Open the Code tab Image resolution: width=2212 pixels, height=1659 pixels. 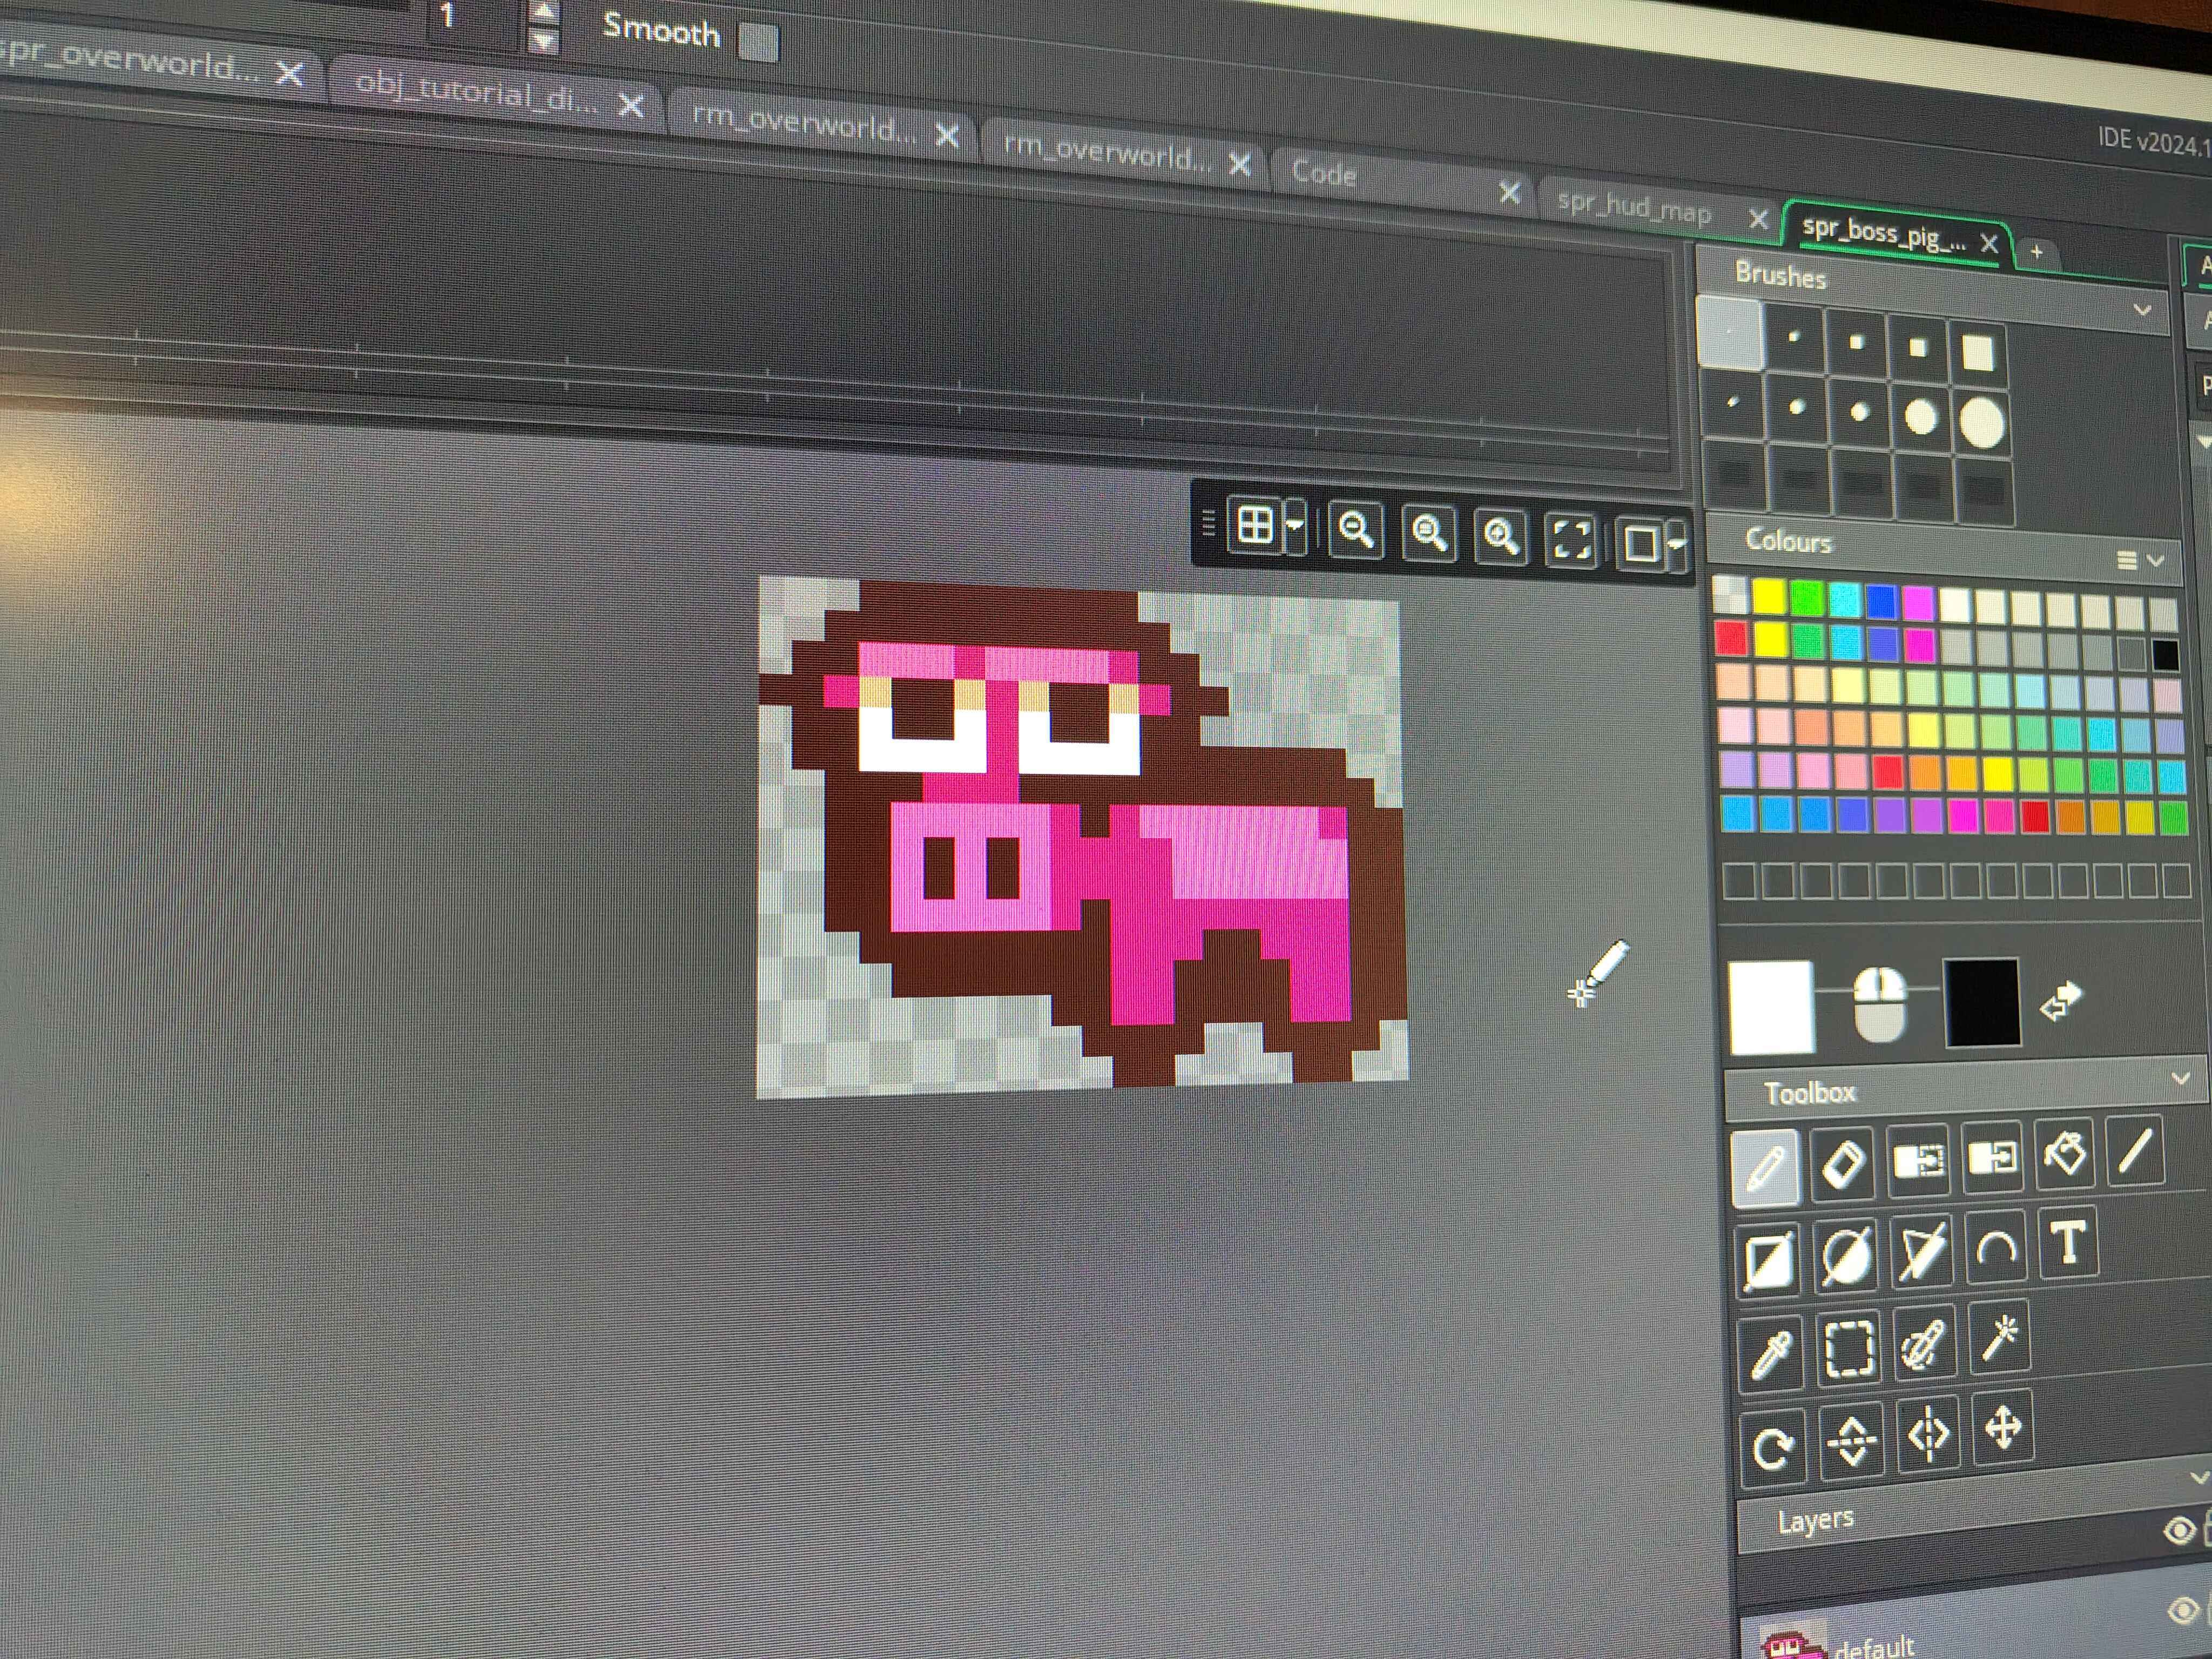pos(1324,173)
